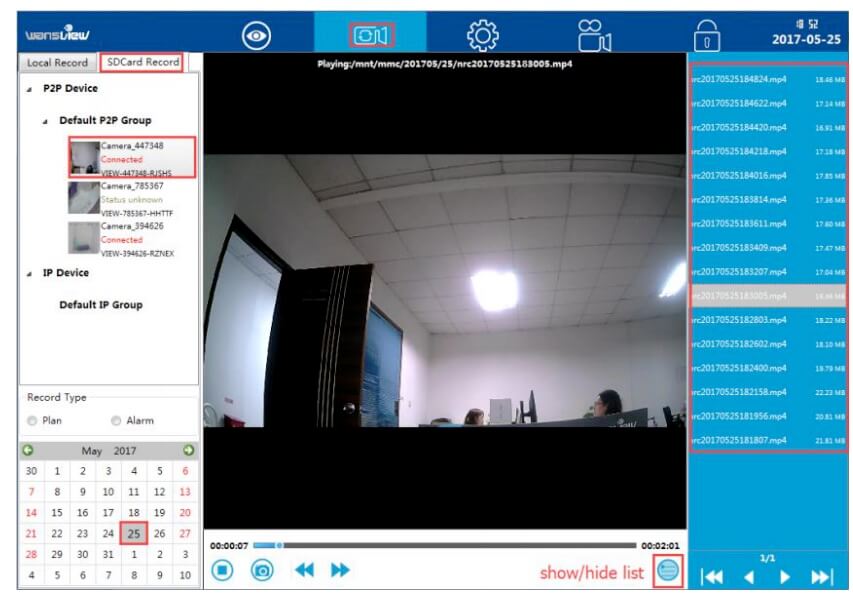
Task: Pick May 18 in the calendar
Action: tap(134, 512)
